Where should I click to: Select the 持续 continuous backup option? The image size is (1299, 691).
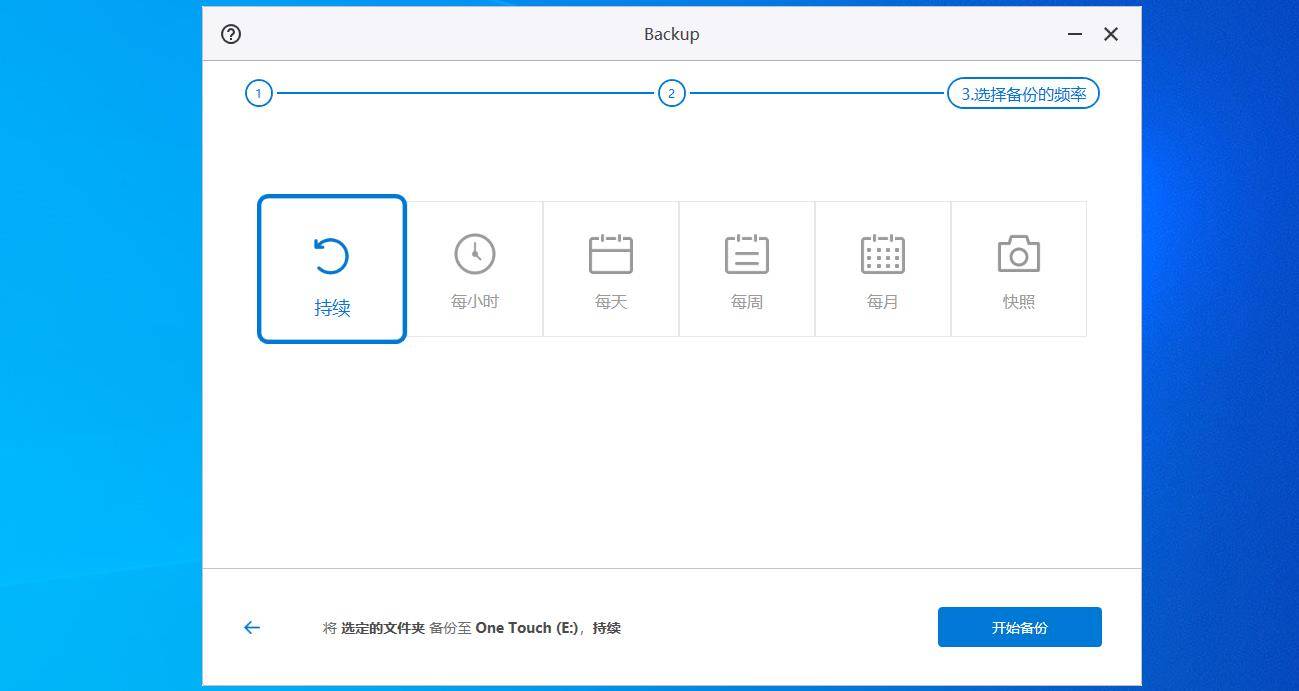tap(332, 269)
